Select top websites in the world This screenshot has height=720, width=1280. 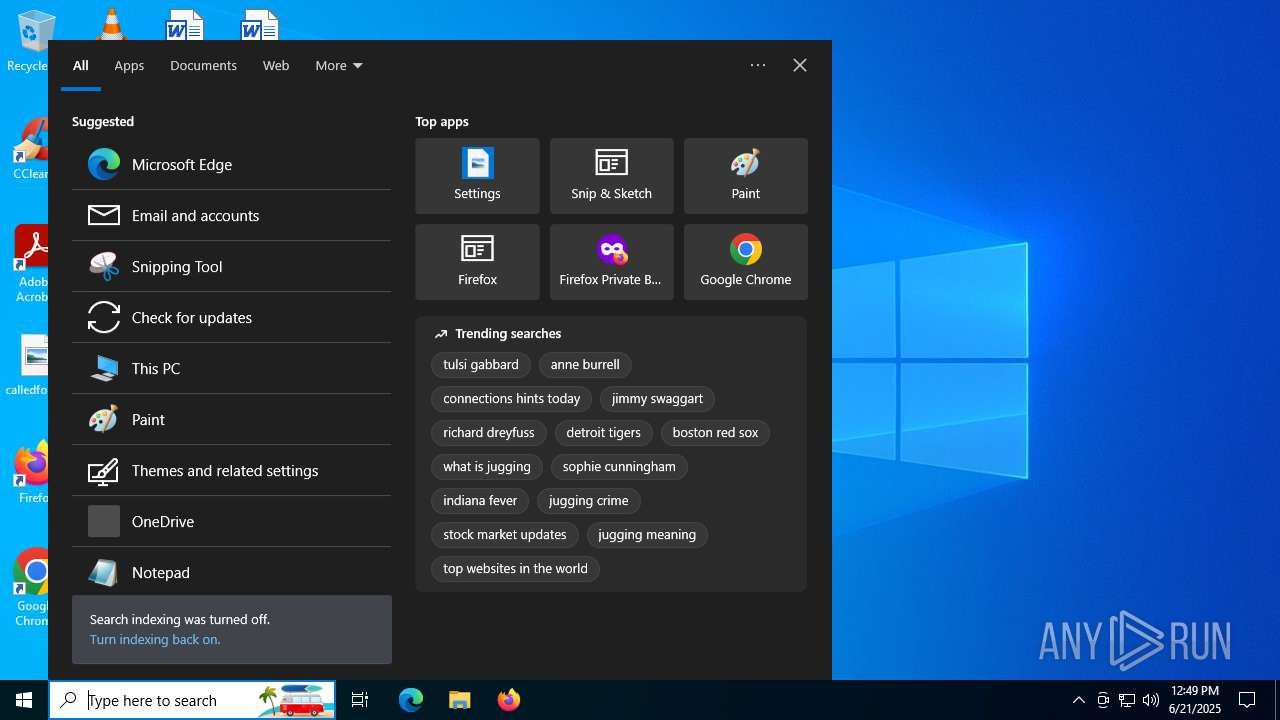pyautogui.click(x=515, y=569)
